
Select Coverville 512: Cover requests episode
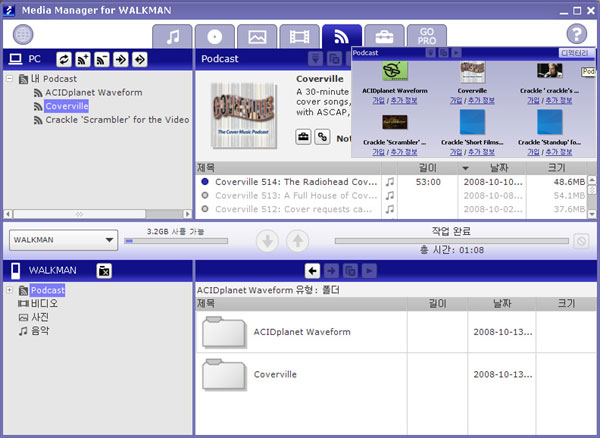pyautogui.click(x=391, y=210)
